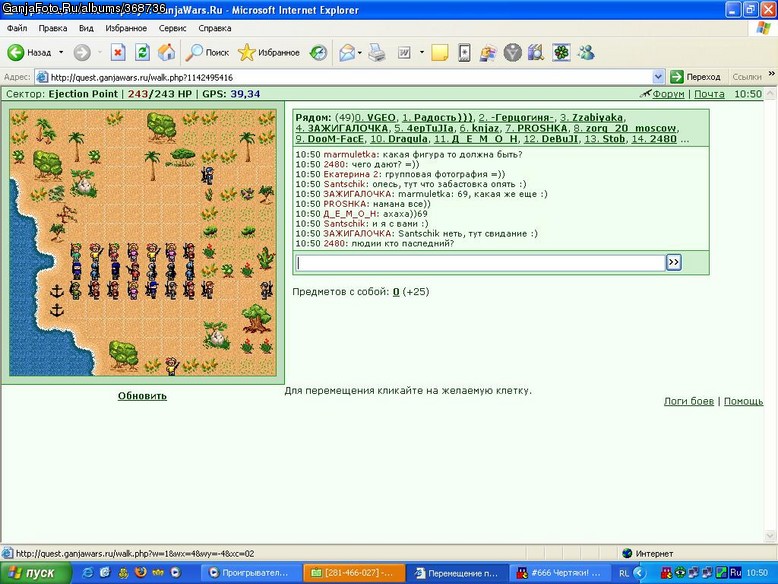The image size is (778, 584).
Task: Open the Сервис menu
Action: coord(173,28)
